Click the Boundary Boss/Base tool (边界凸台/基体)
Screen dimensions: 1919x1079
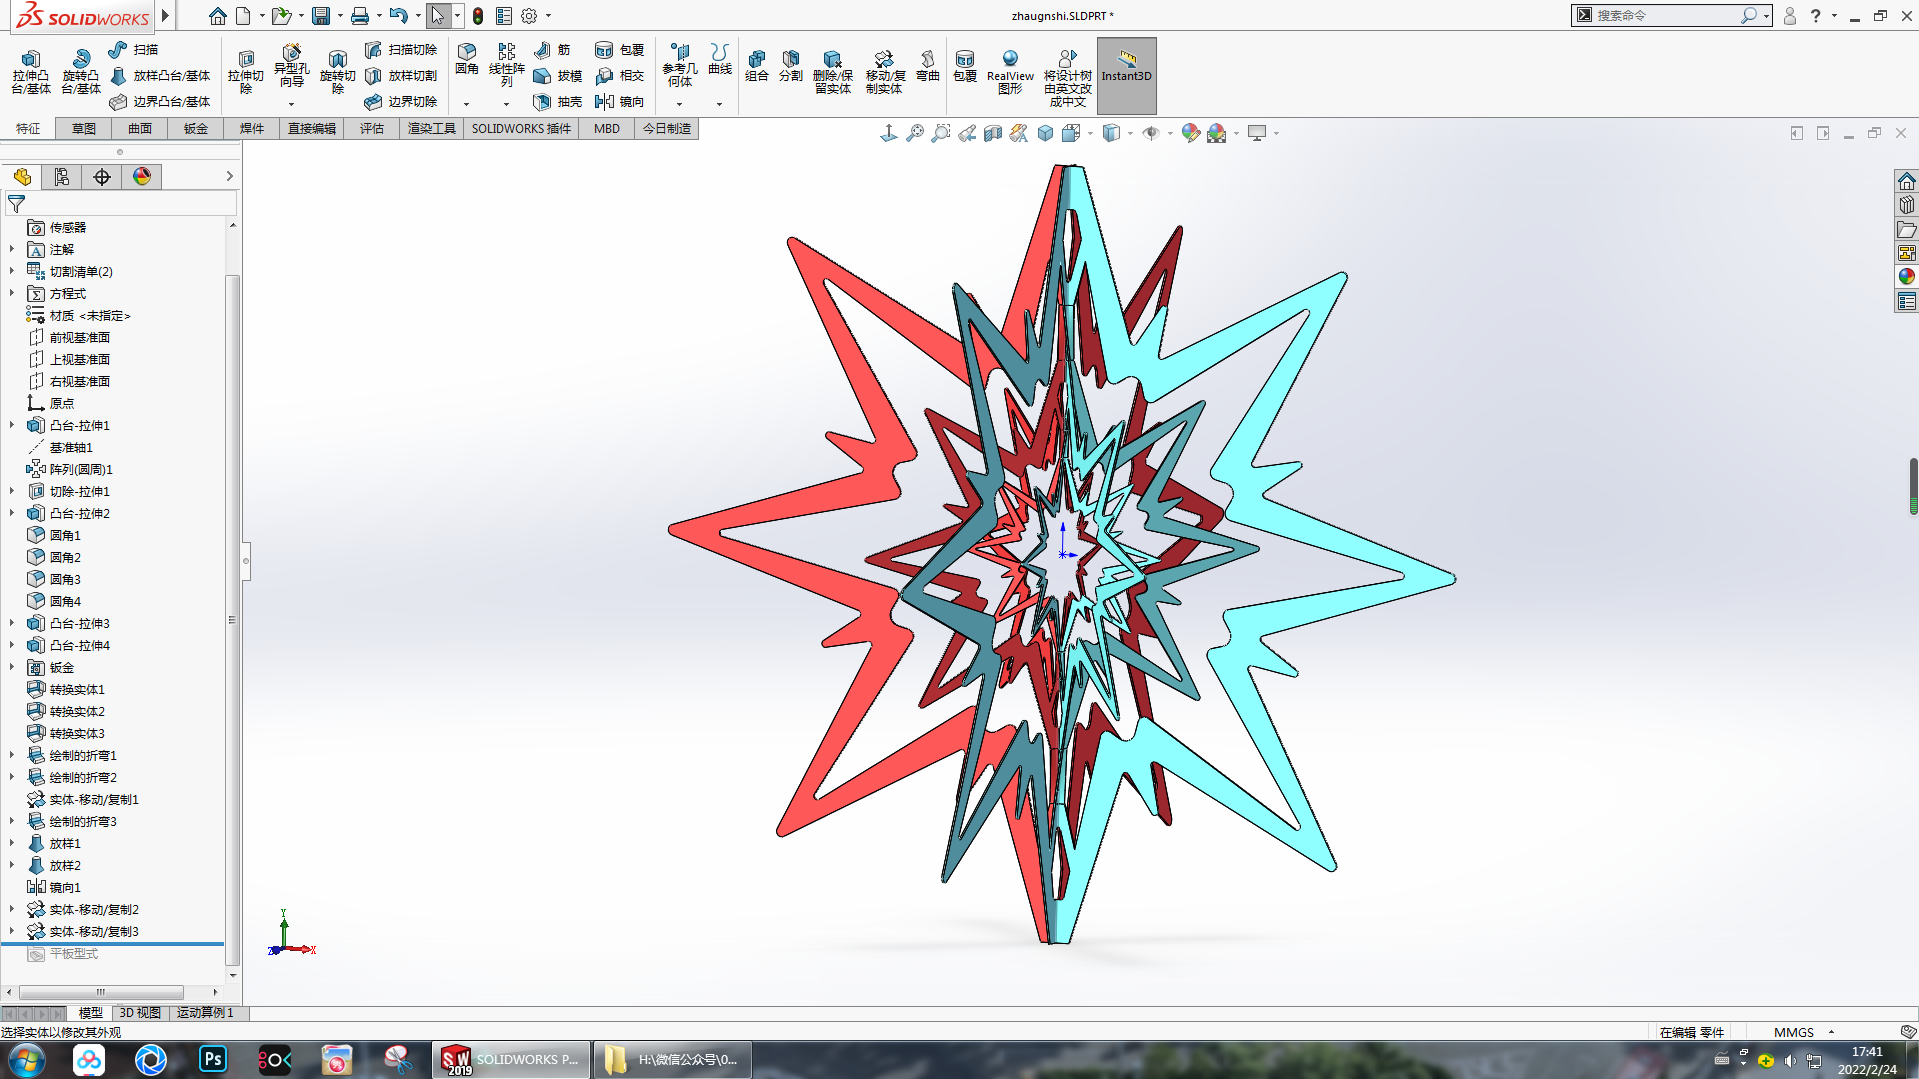160,101
